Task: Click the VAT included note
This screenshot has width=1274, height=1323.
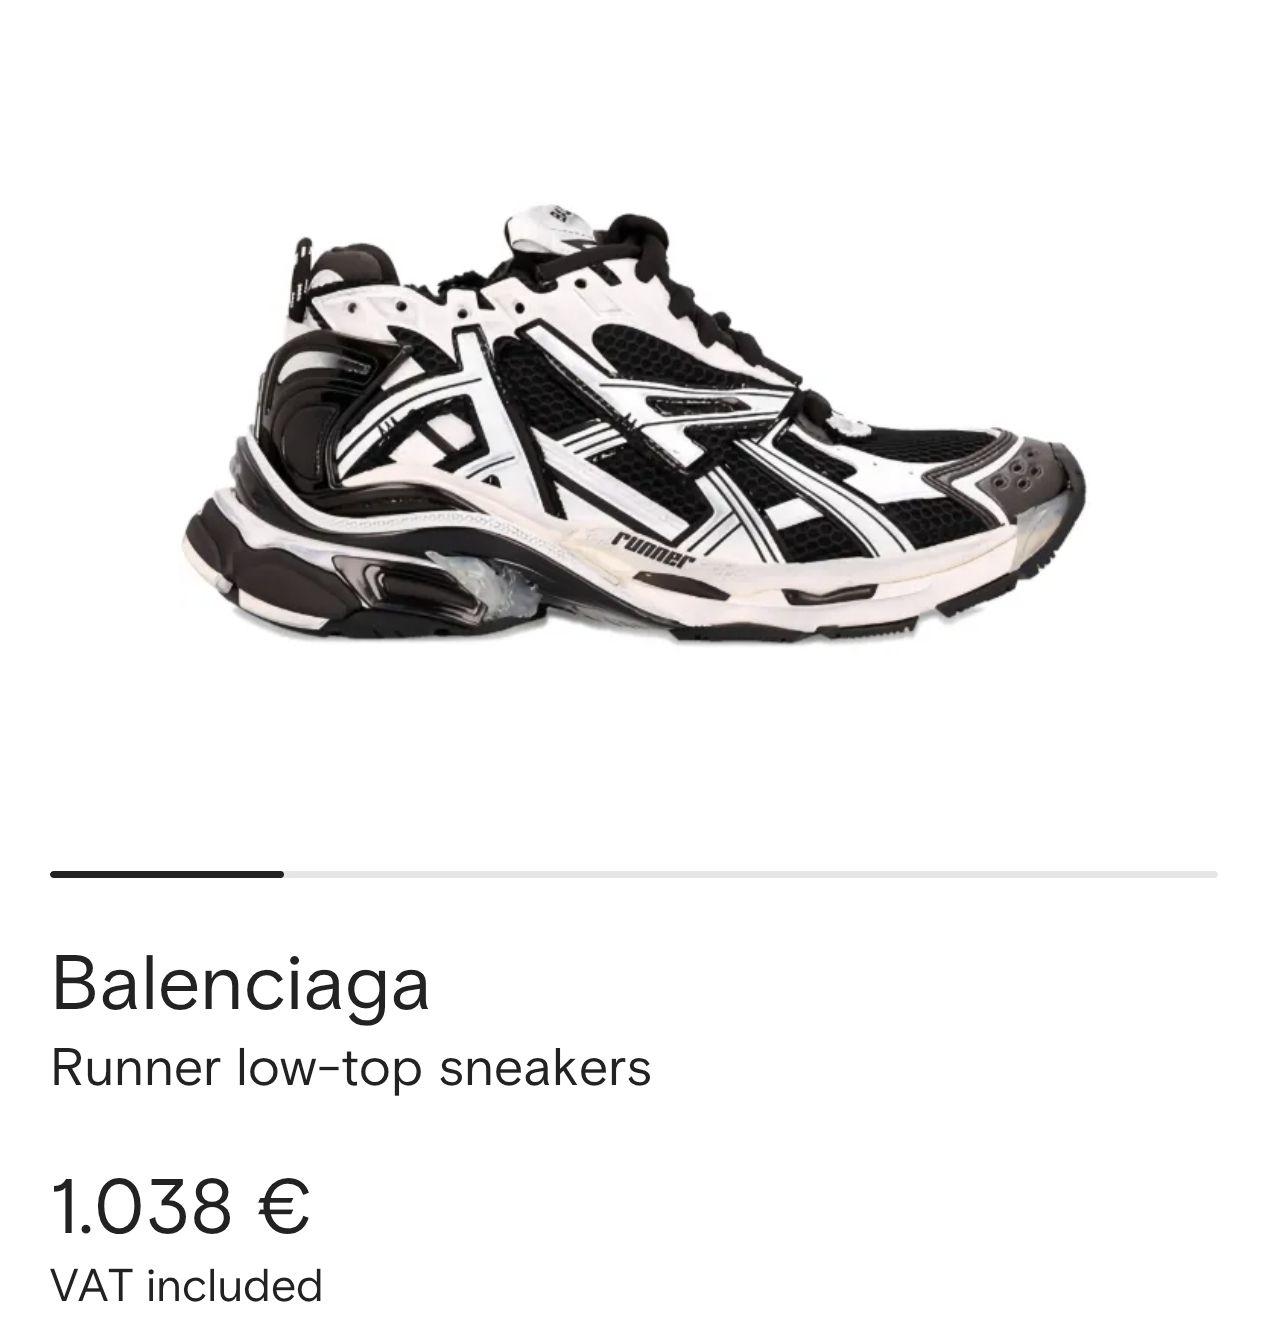Action: [x=187, y=1286]
